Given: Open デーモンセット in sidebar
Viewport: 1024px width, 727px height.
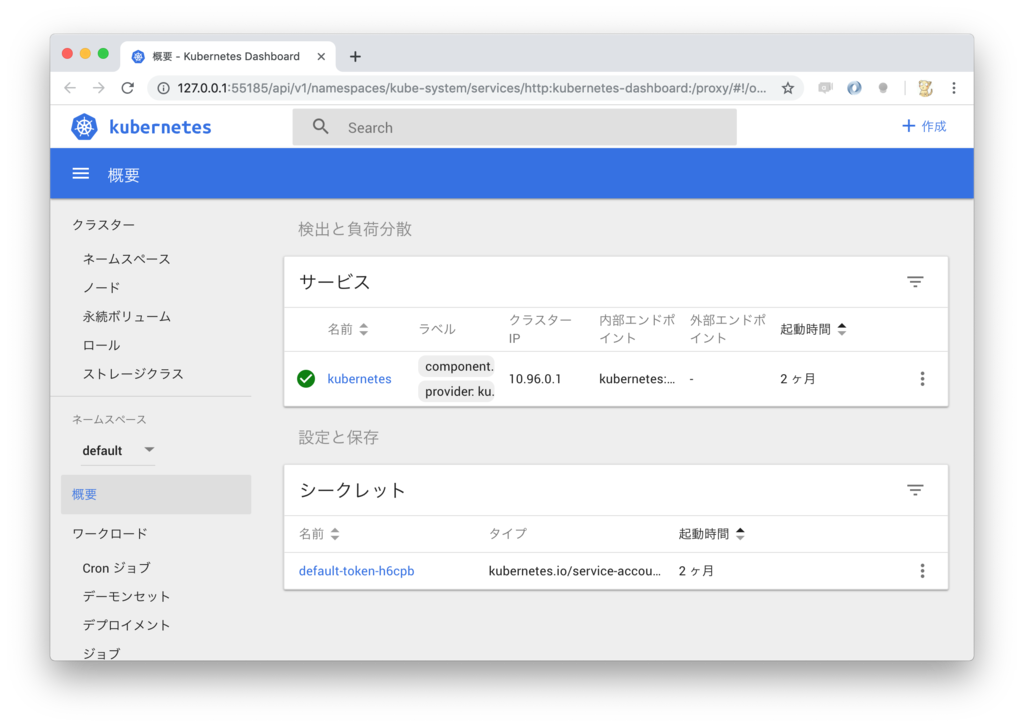Looking at the screenshot, I should tap(126, 596).
